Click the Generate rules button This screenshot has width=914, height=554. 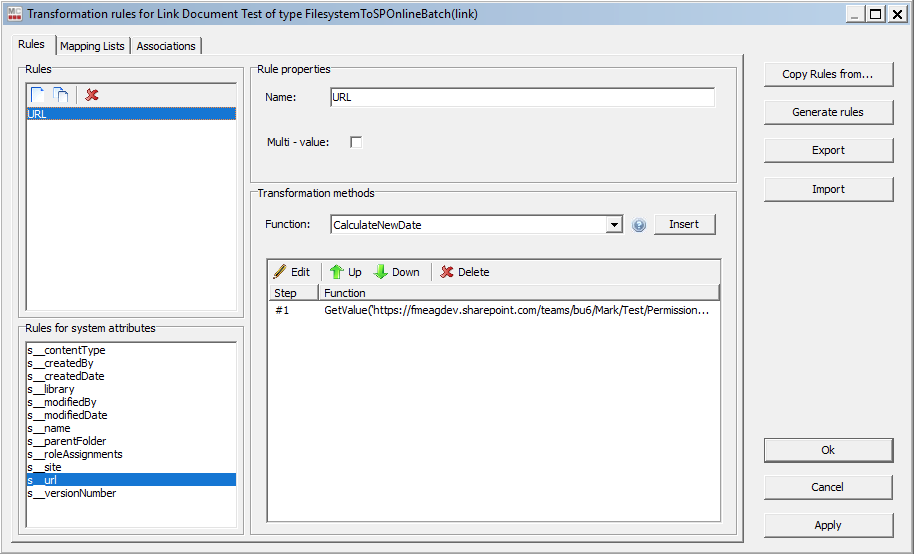click(x=828, y=112)
